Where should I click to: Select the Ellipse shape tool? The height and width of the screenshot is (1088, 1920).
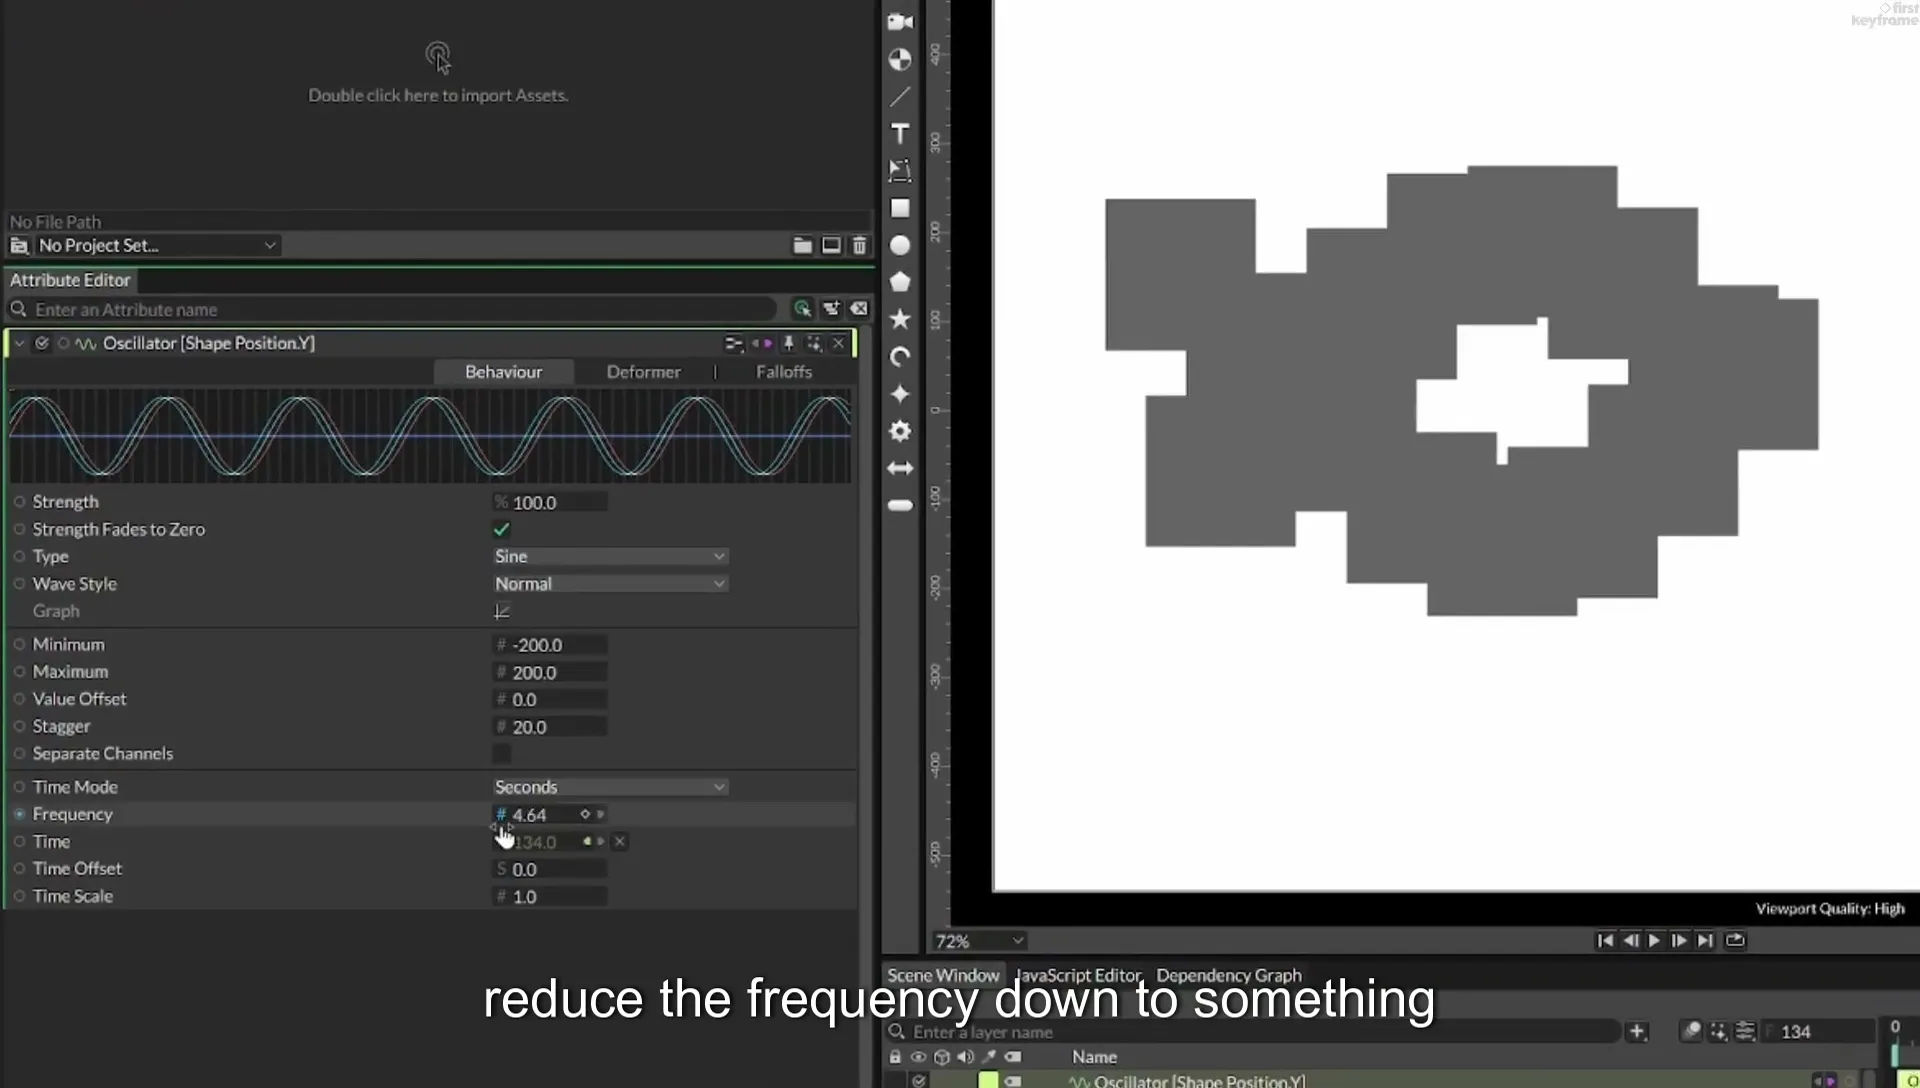pyautogui.click(x=900, y=245)
